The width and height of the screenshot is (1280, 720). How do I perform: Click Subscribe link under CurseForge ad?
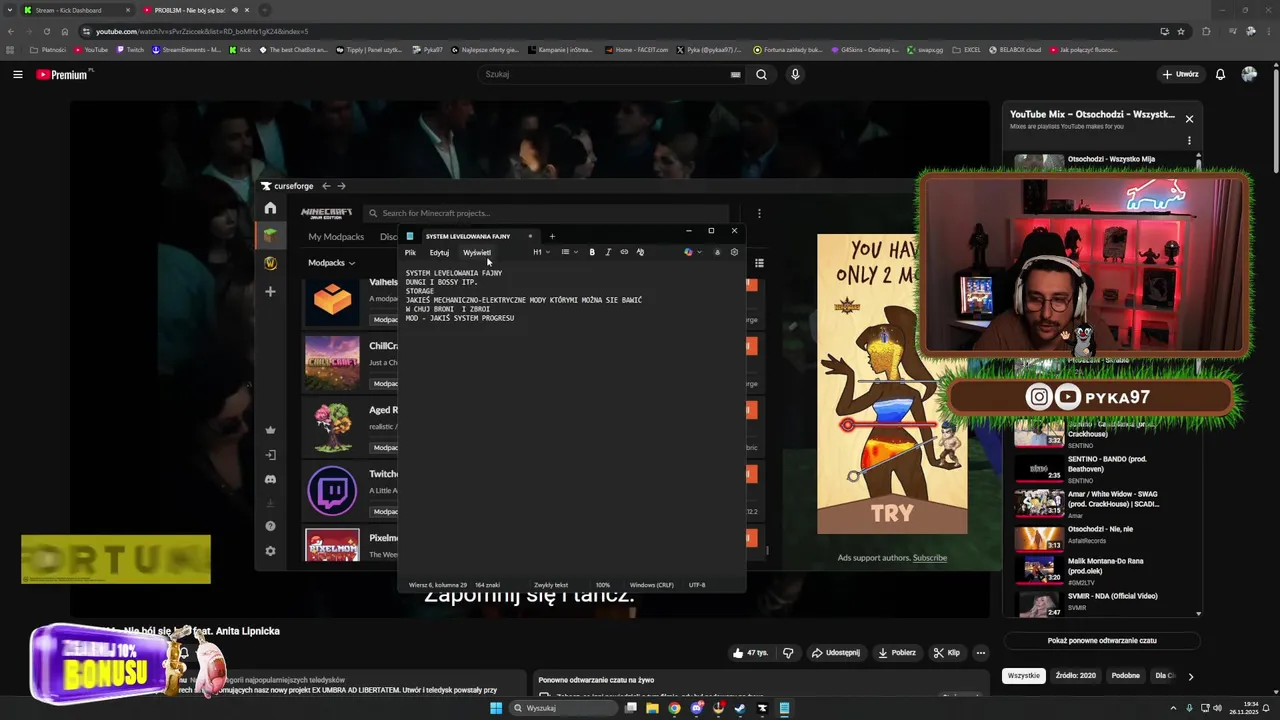[929, 558]
